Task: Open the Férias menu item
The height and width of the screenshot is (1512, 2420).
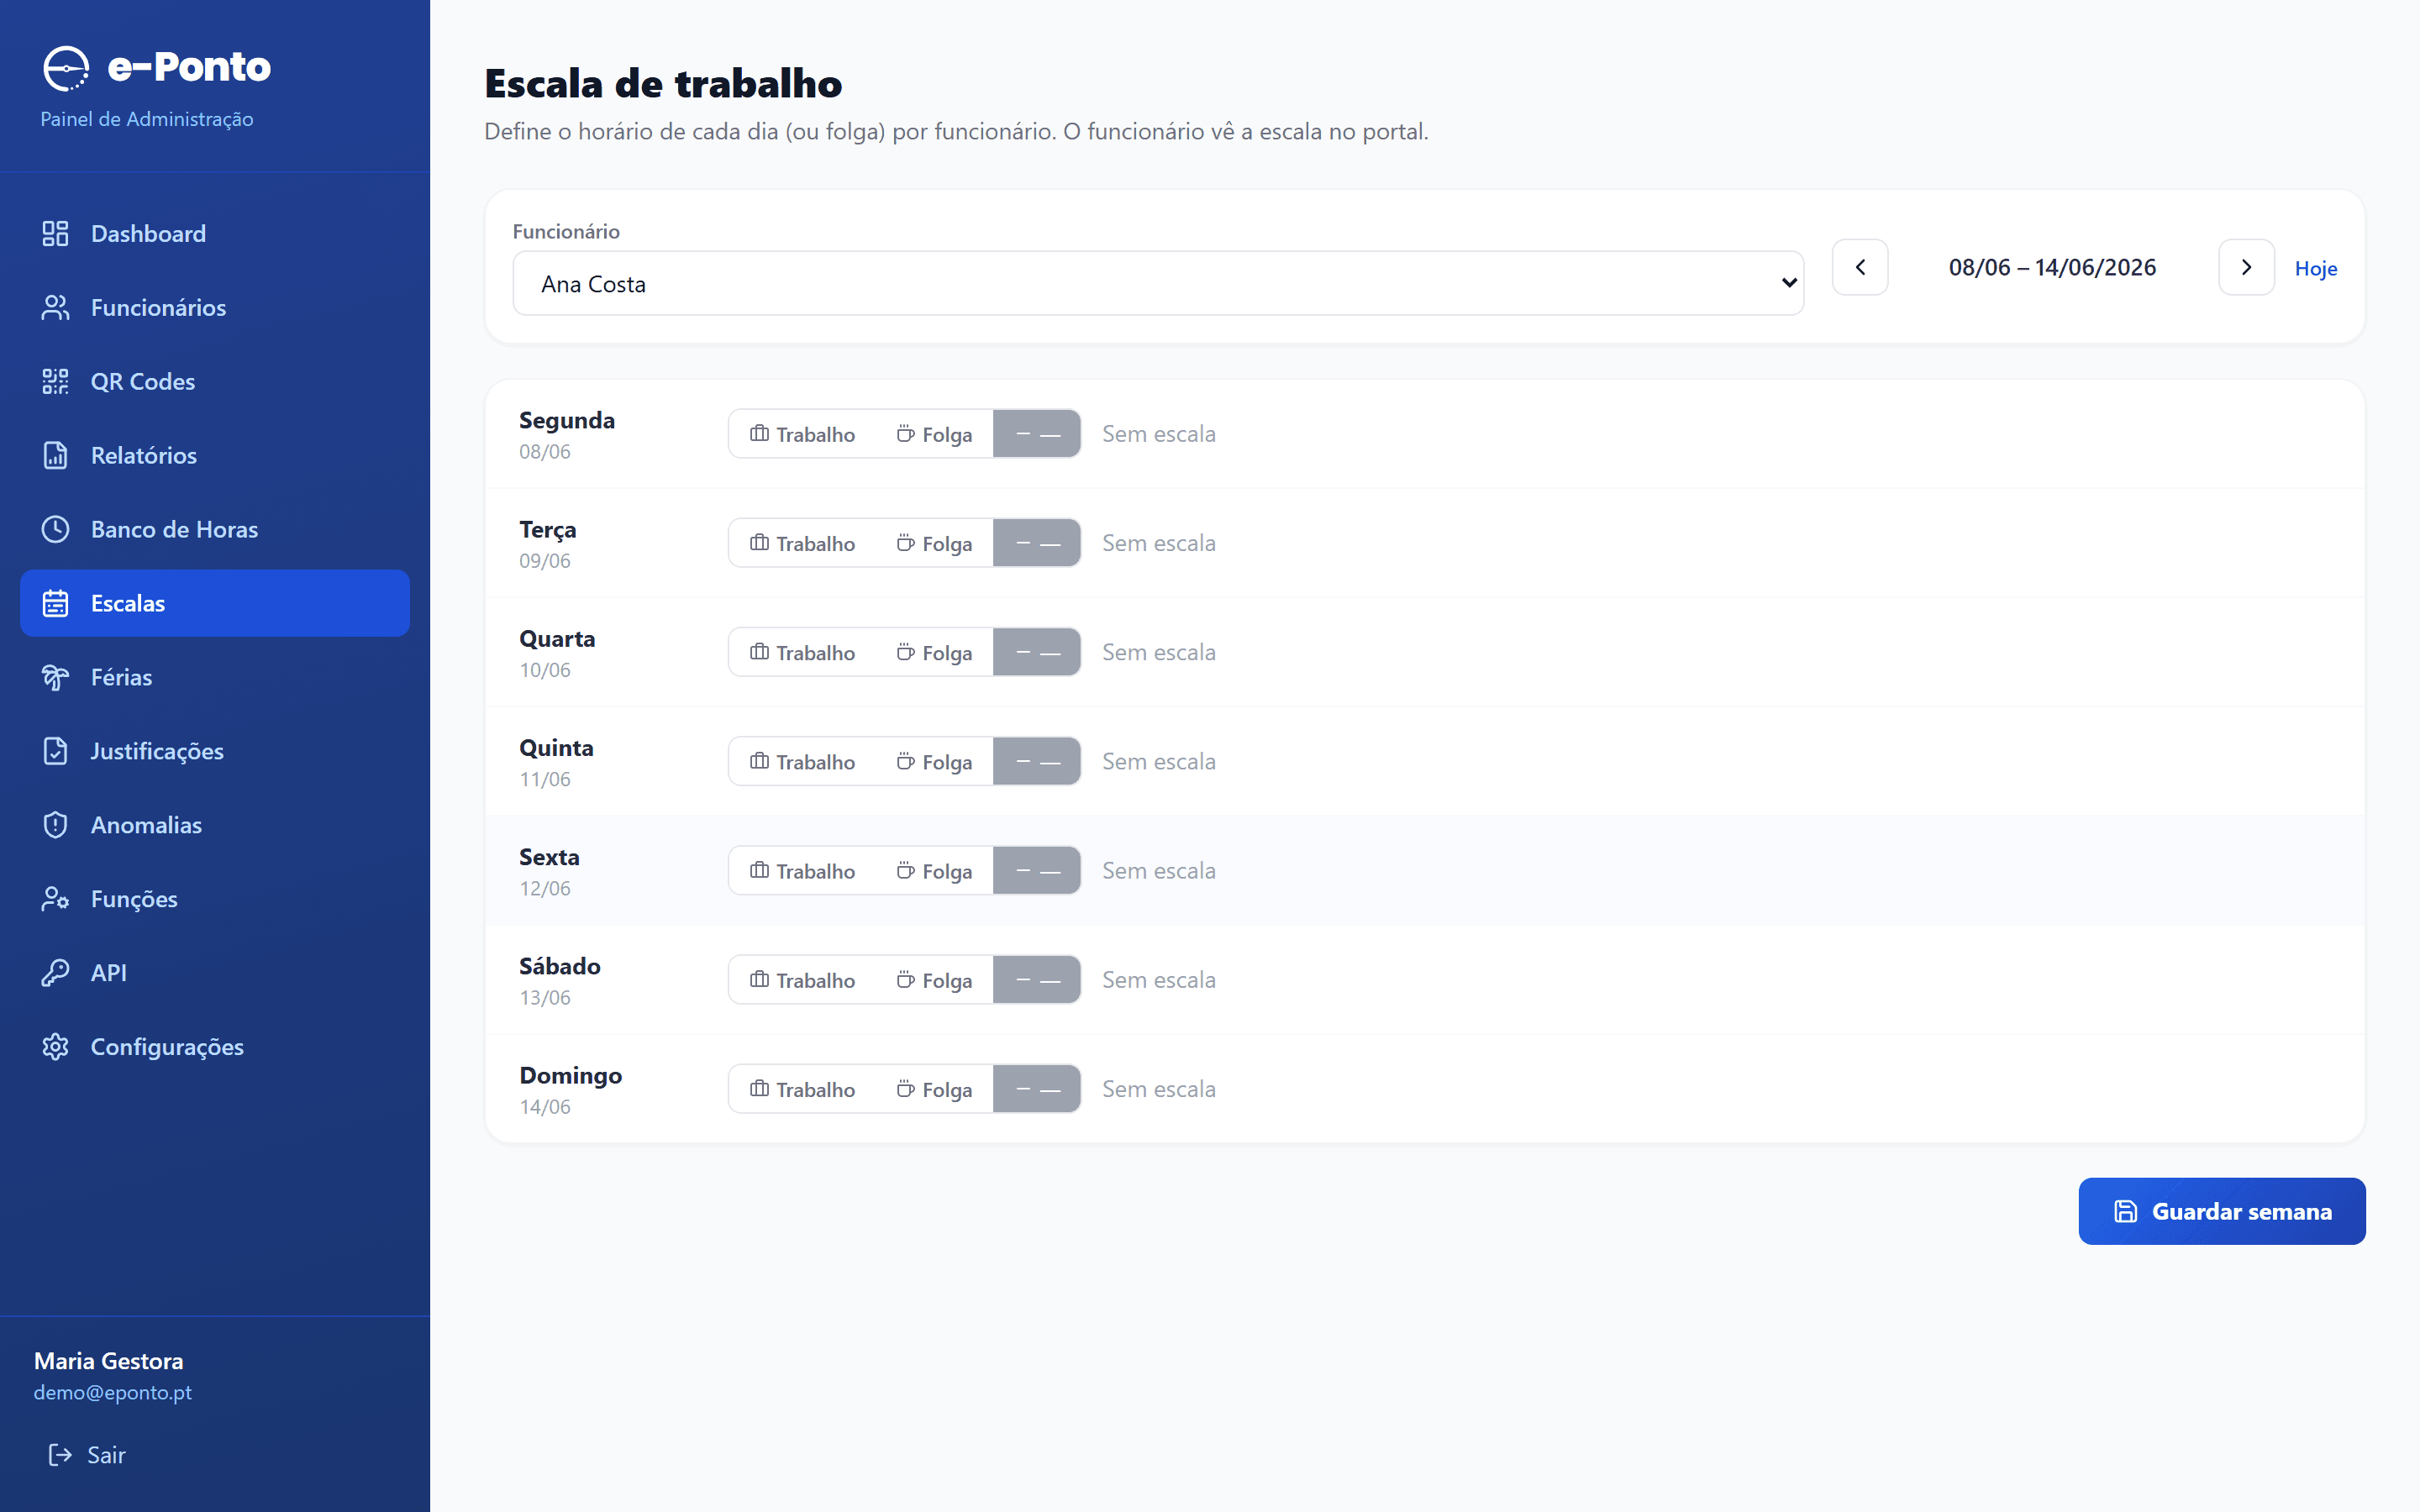Action: (215, 677)
